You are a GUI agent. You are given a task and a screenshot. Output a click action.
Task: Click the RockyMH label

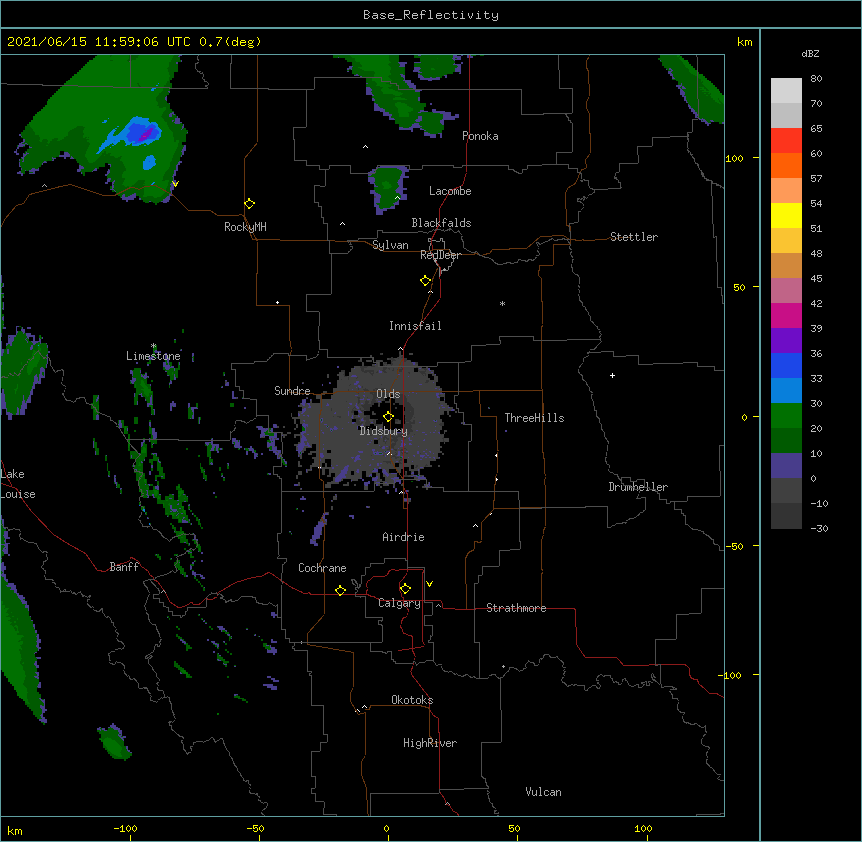click(245, 227)
